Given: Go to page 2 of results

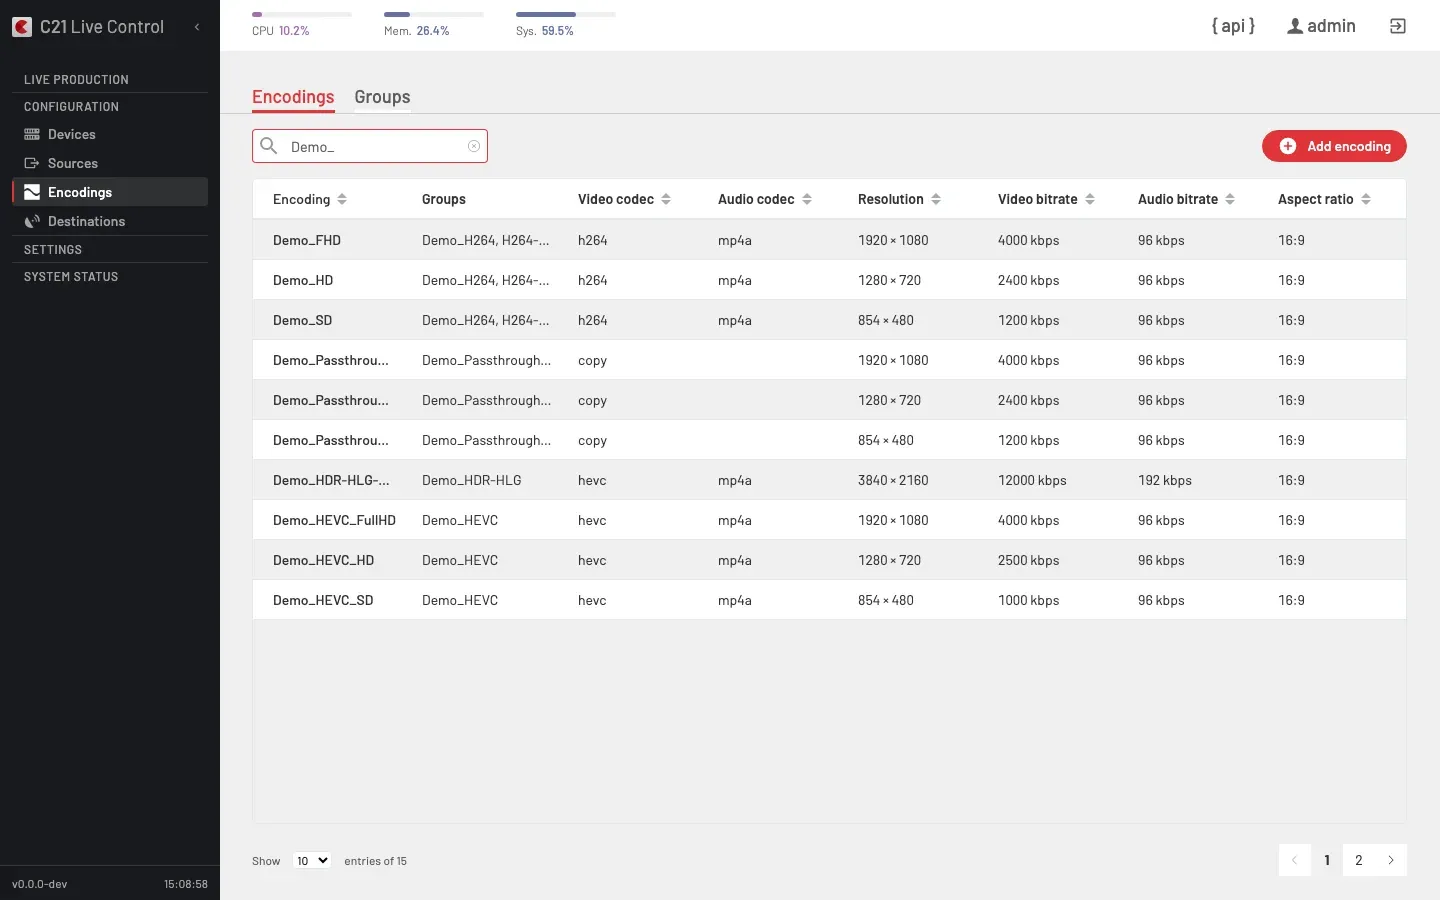Looking at the screenshot, I should pos(1358,860).
